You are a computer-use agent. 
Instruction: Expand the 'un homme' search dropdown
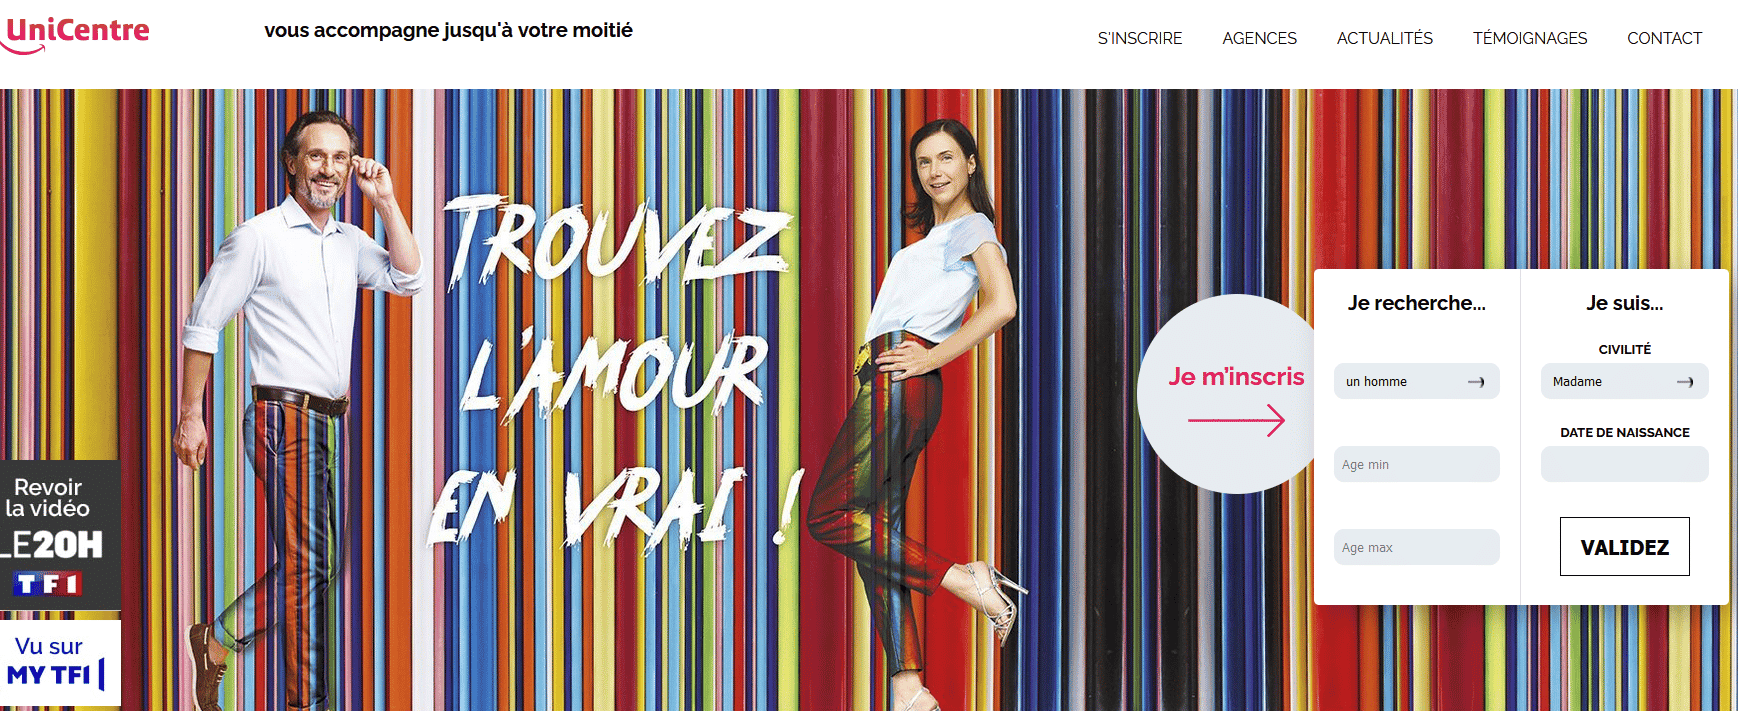(1416, 381)
